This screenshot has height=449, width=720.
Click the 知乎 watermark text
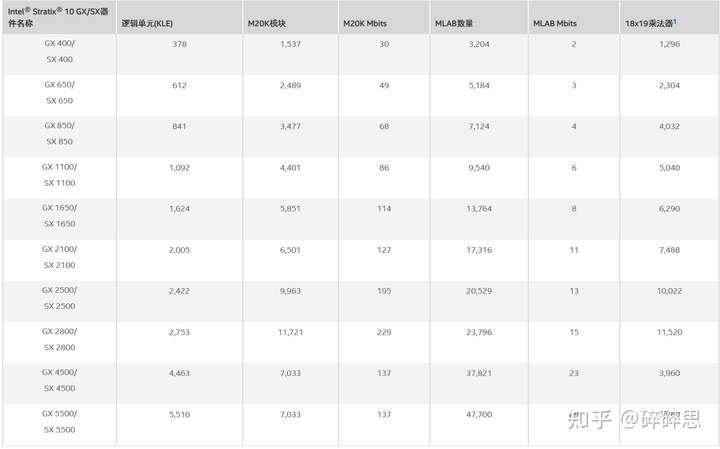pyautogui.click(x=589, y=419)
